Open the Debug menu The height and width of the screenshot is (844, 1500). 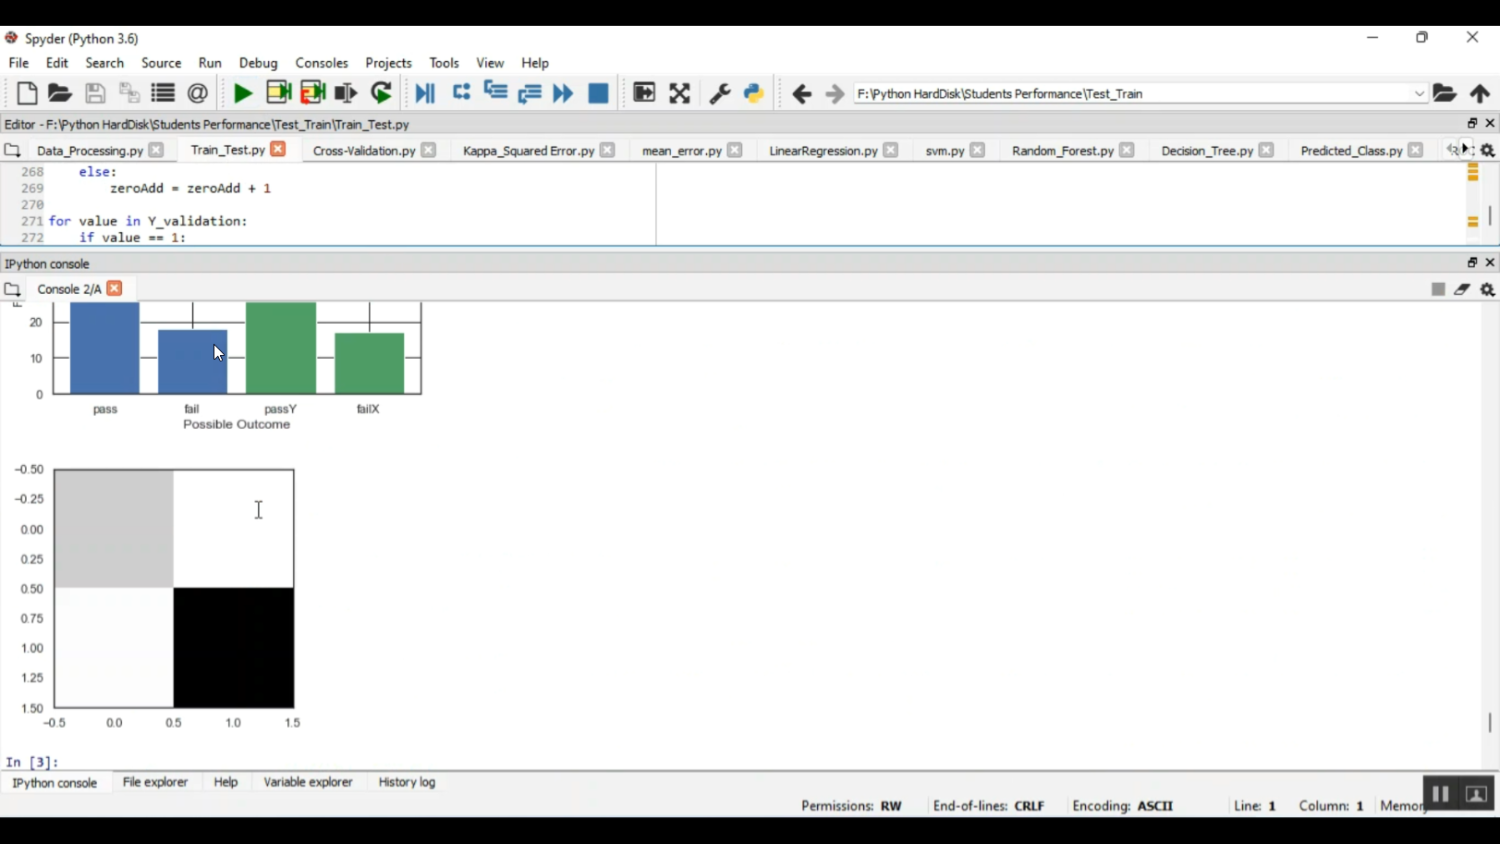258,62
